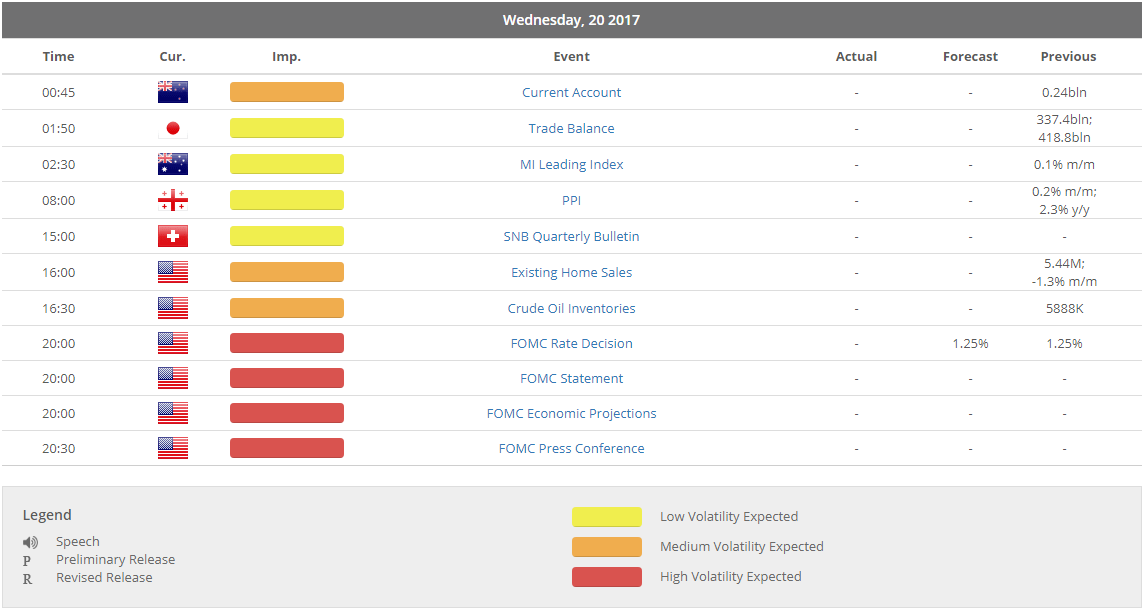Open the SNB Quarterly Bulletin link
This screenshot has width=1143, height=612.
pyautogui.click(x=571, y=236)
